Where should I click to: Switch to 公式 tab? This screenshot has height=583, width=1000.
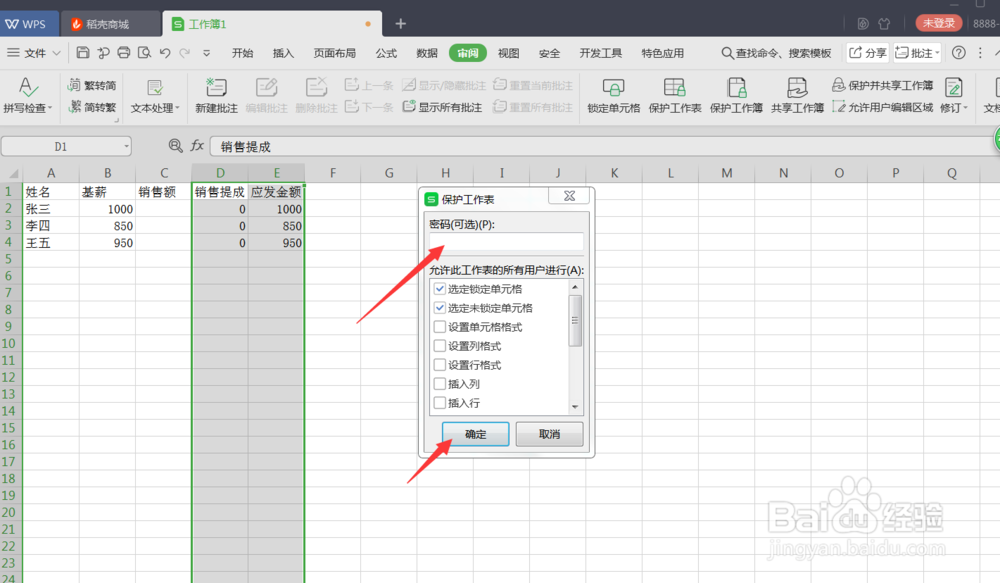tap(386, 53)
